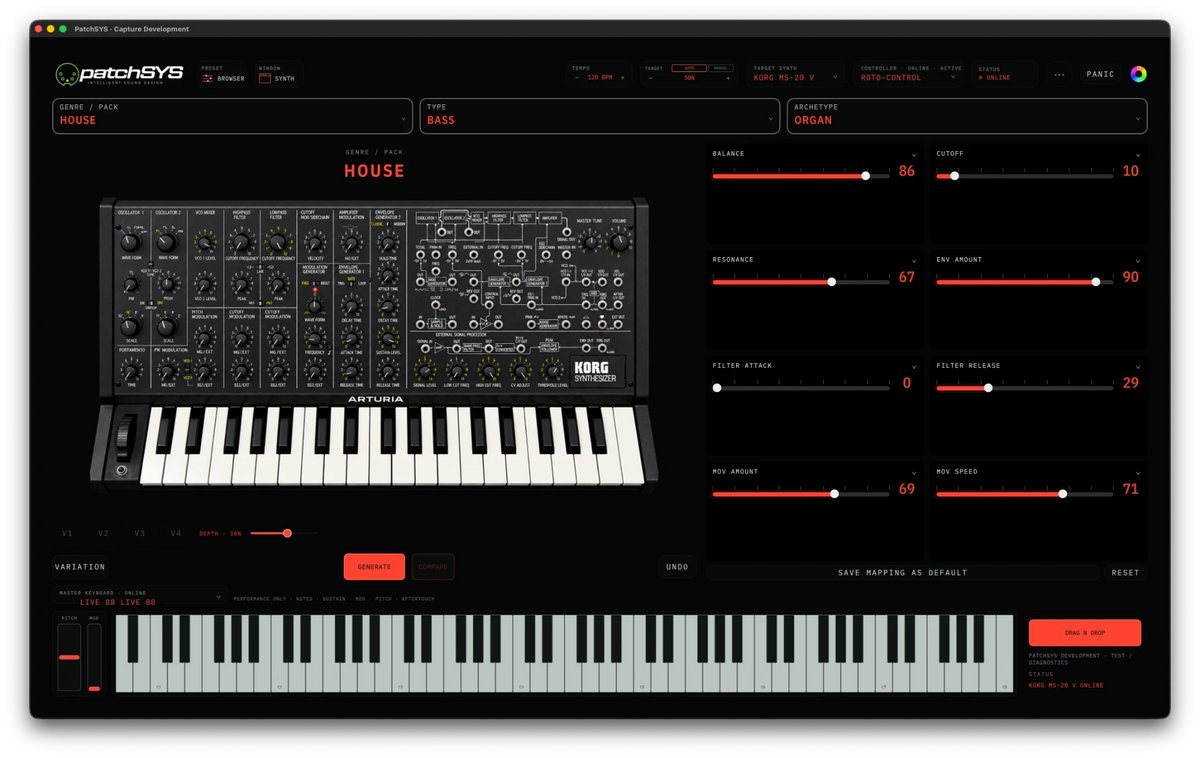
Task: Select variation slot V2
Action: coord(103,533)
